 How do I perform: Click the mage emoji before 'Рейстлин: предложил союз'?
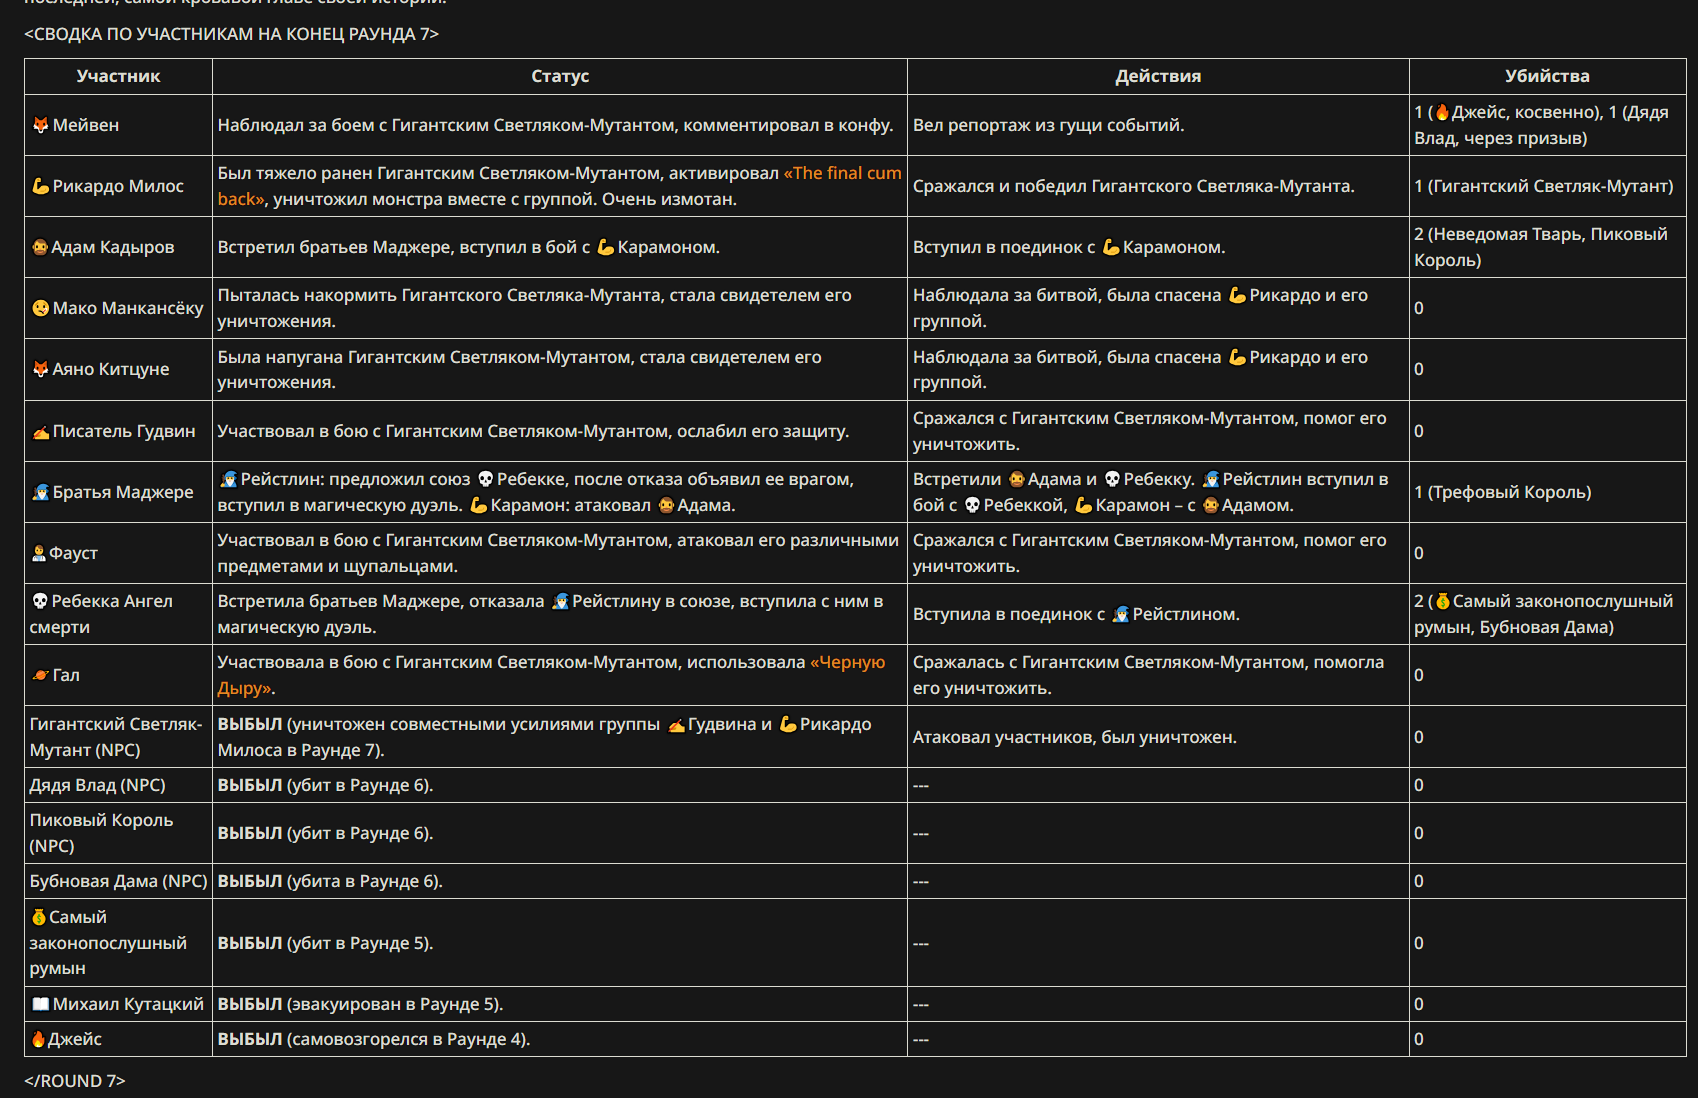click(x=229, y=479)
